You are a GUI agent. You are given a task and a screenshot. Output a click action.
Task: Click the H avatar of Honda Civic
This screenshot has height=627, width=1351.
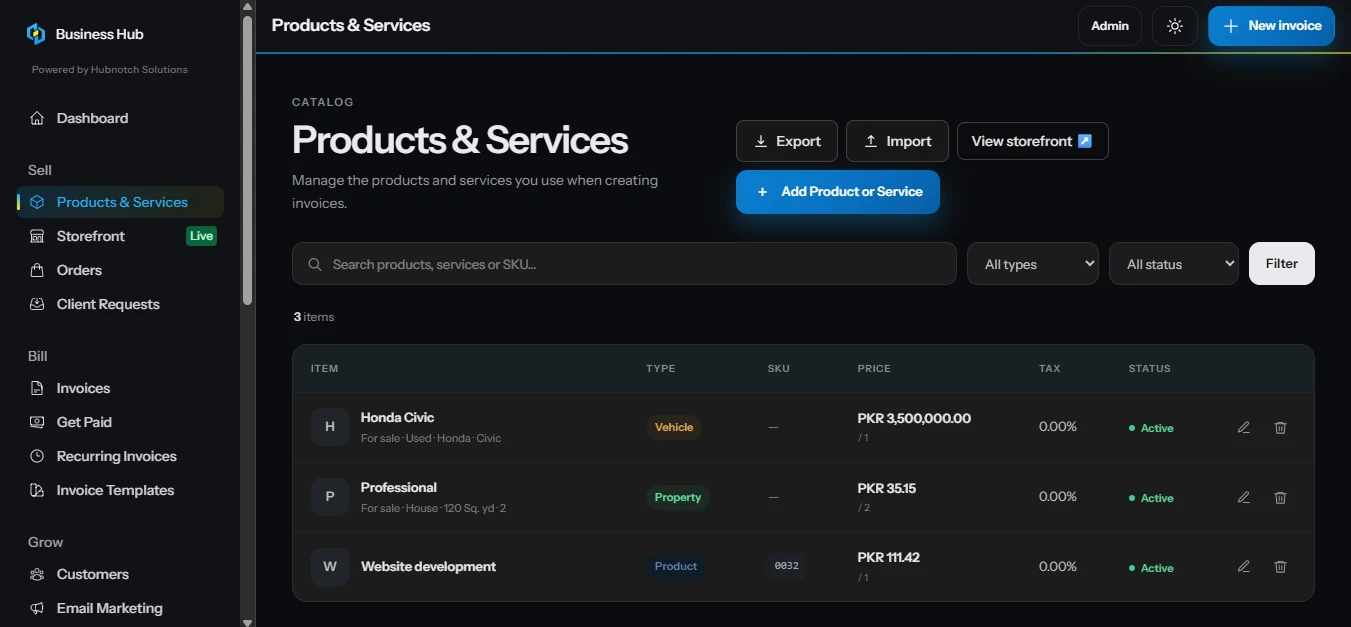[x=330, y=427]
